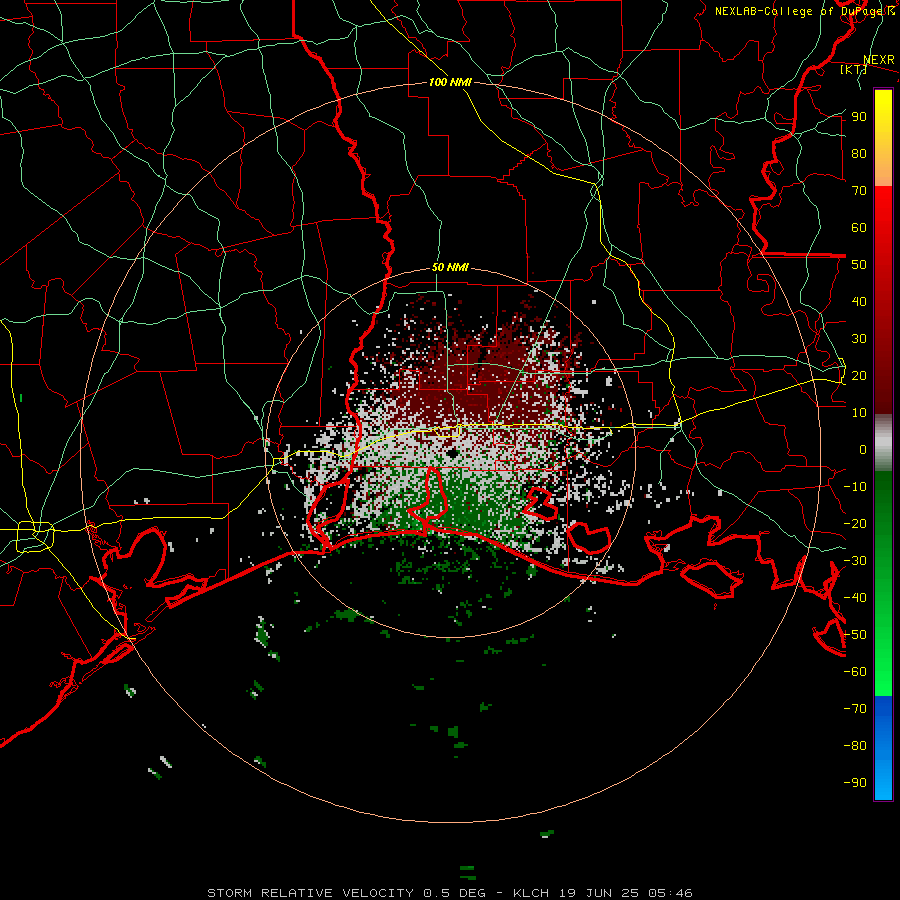Screen dimensions: 900x900
Task: Click the -40 value on velocity scale
Action: click(x=855, y=598)
